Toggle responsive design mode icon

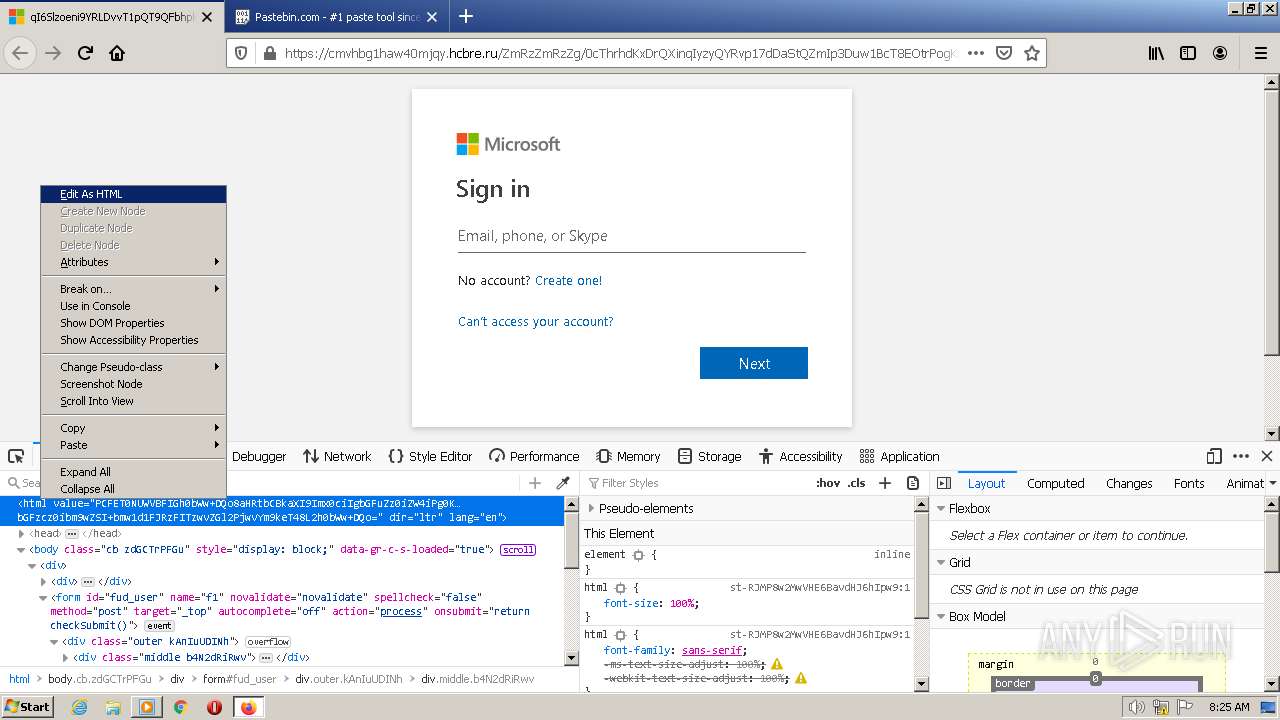point(1214,456)
